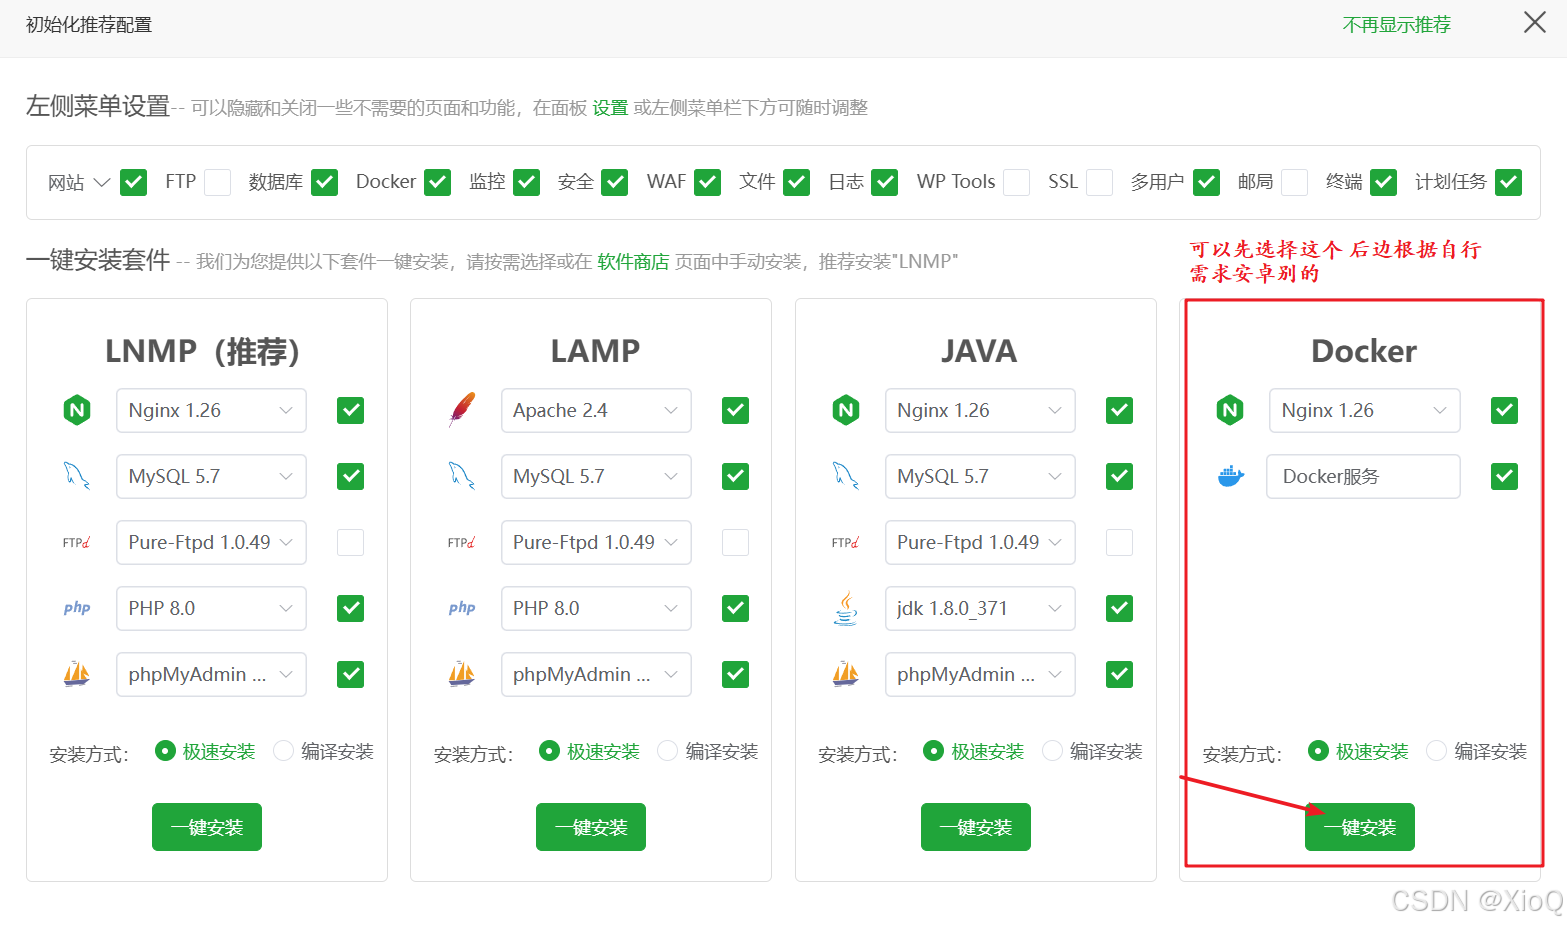1567x928 pixels.
Task: Click the MySQL dolphin icon in LNMP card
Action: pyautogui.click(x=77, y=476)
